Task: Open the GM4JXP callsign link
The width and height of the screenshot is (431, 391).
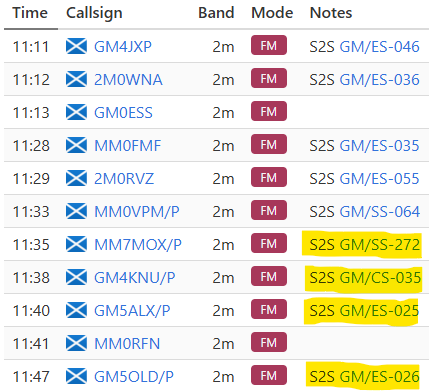Action: pyautogui.click(x=123, y=46)
